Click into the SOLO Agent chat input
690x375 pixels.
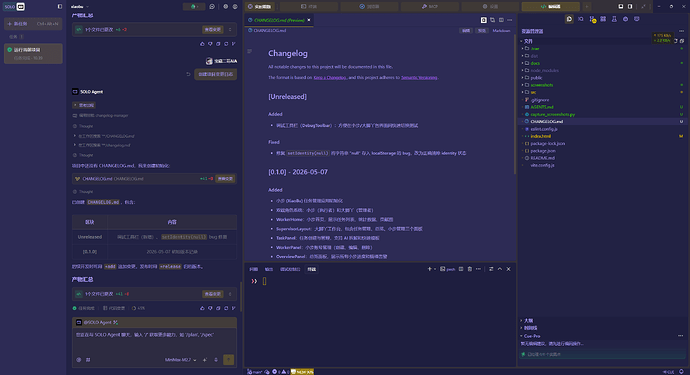click(154, 342)
